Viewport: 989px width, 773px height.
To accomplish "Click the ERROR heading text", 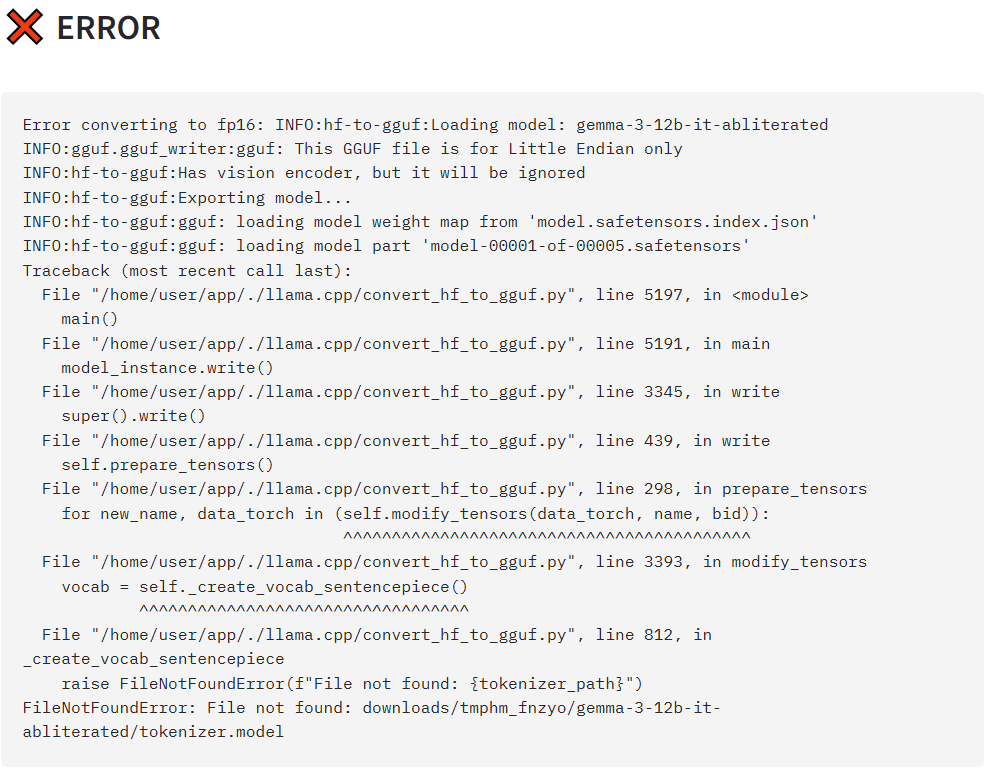I will 108,28.
